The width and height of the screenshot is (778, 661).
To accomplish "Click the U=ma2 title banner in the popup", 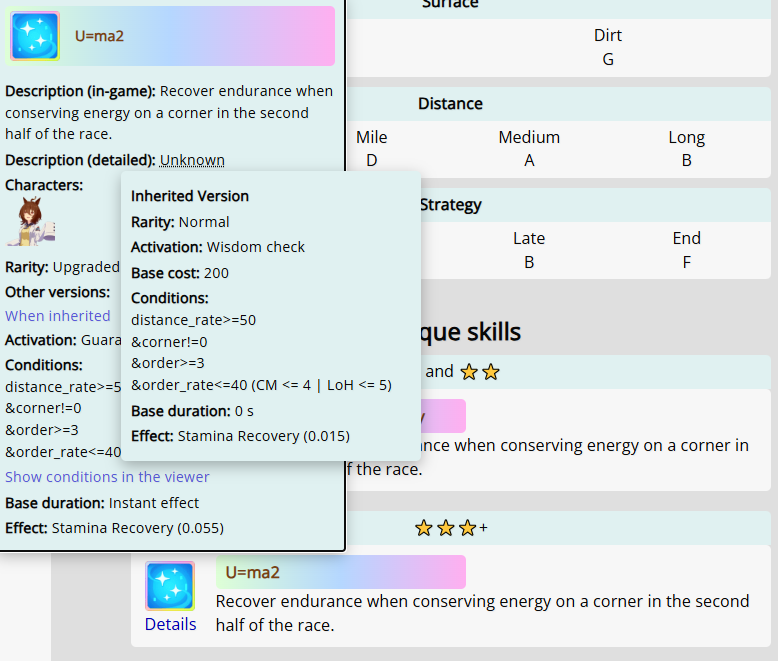I will [170, 36].
